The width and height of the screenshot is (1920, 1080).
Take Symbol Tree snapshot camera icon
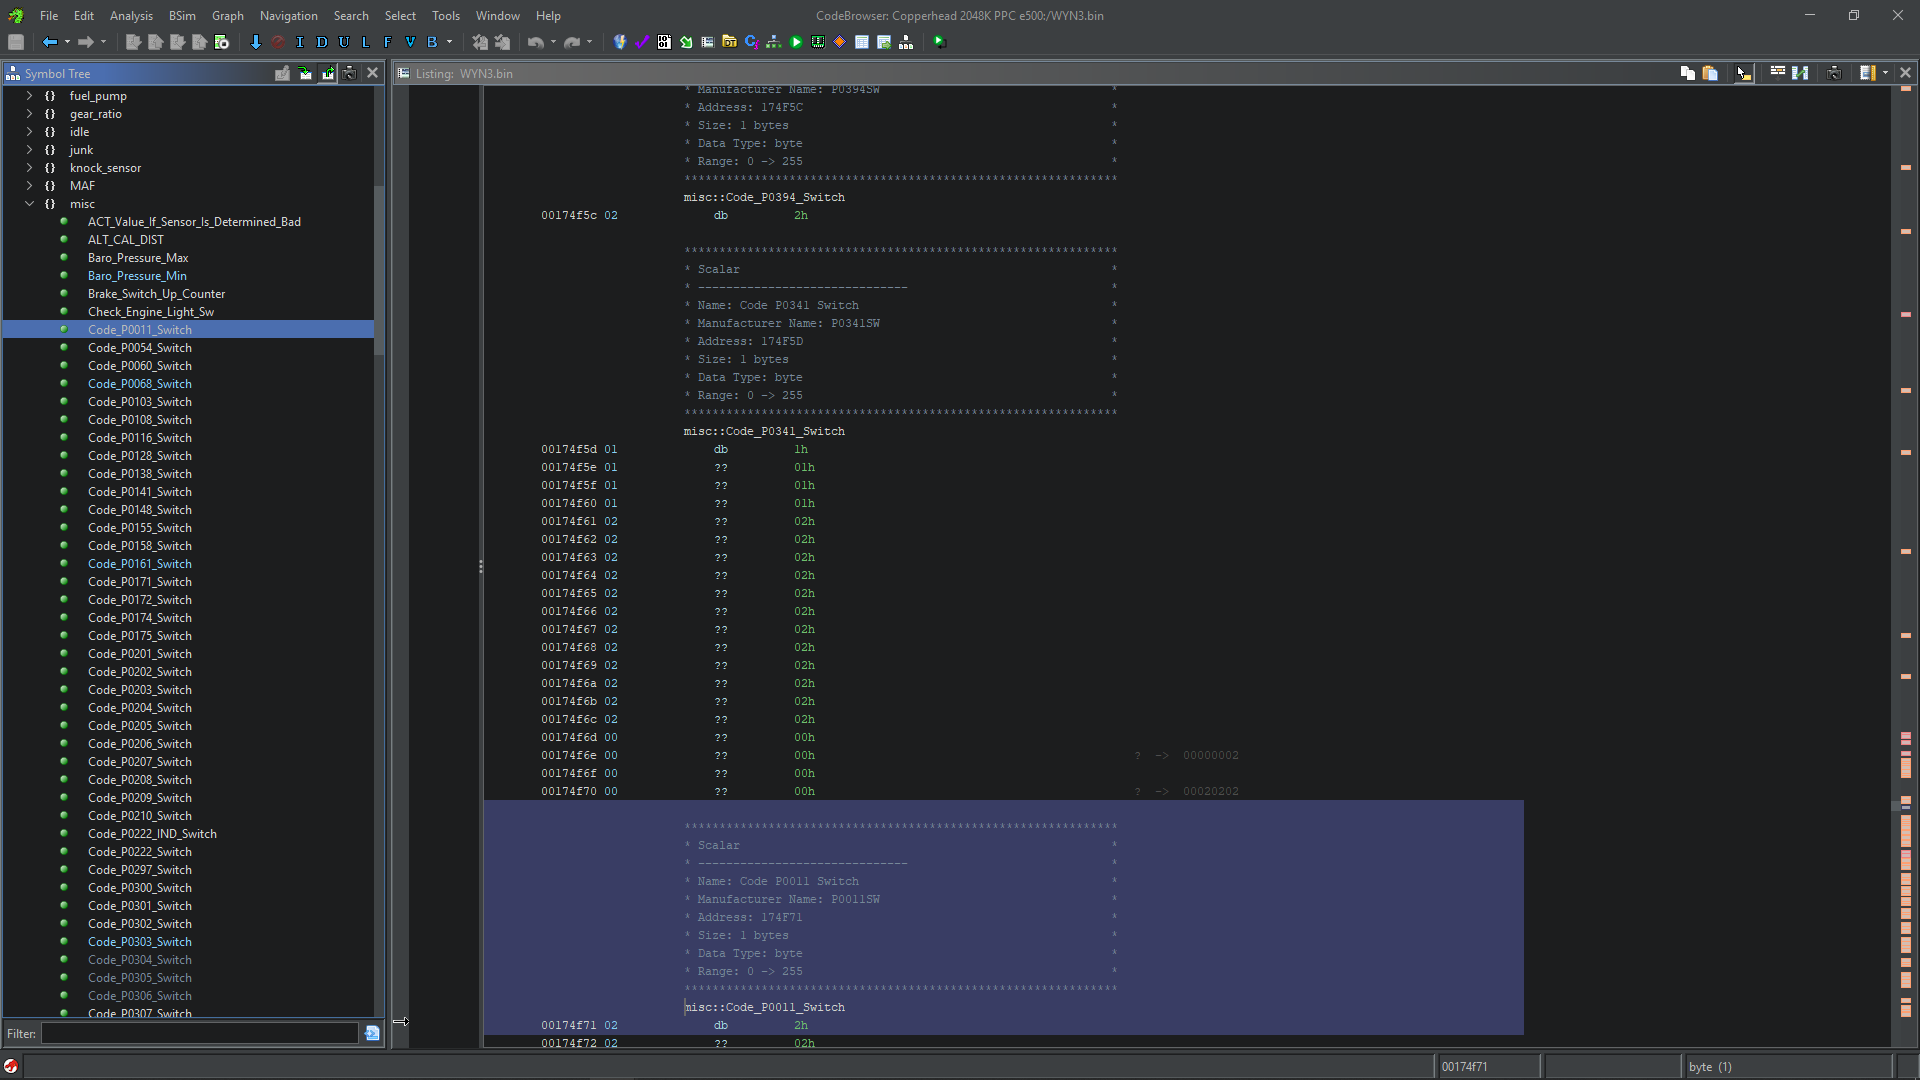point(349,73)
